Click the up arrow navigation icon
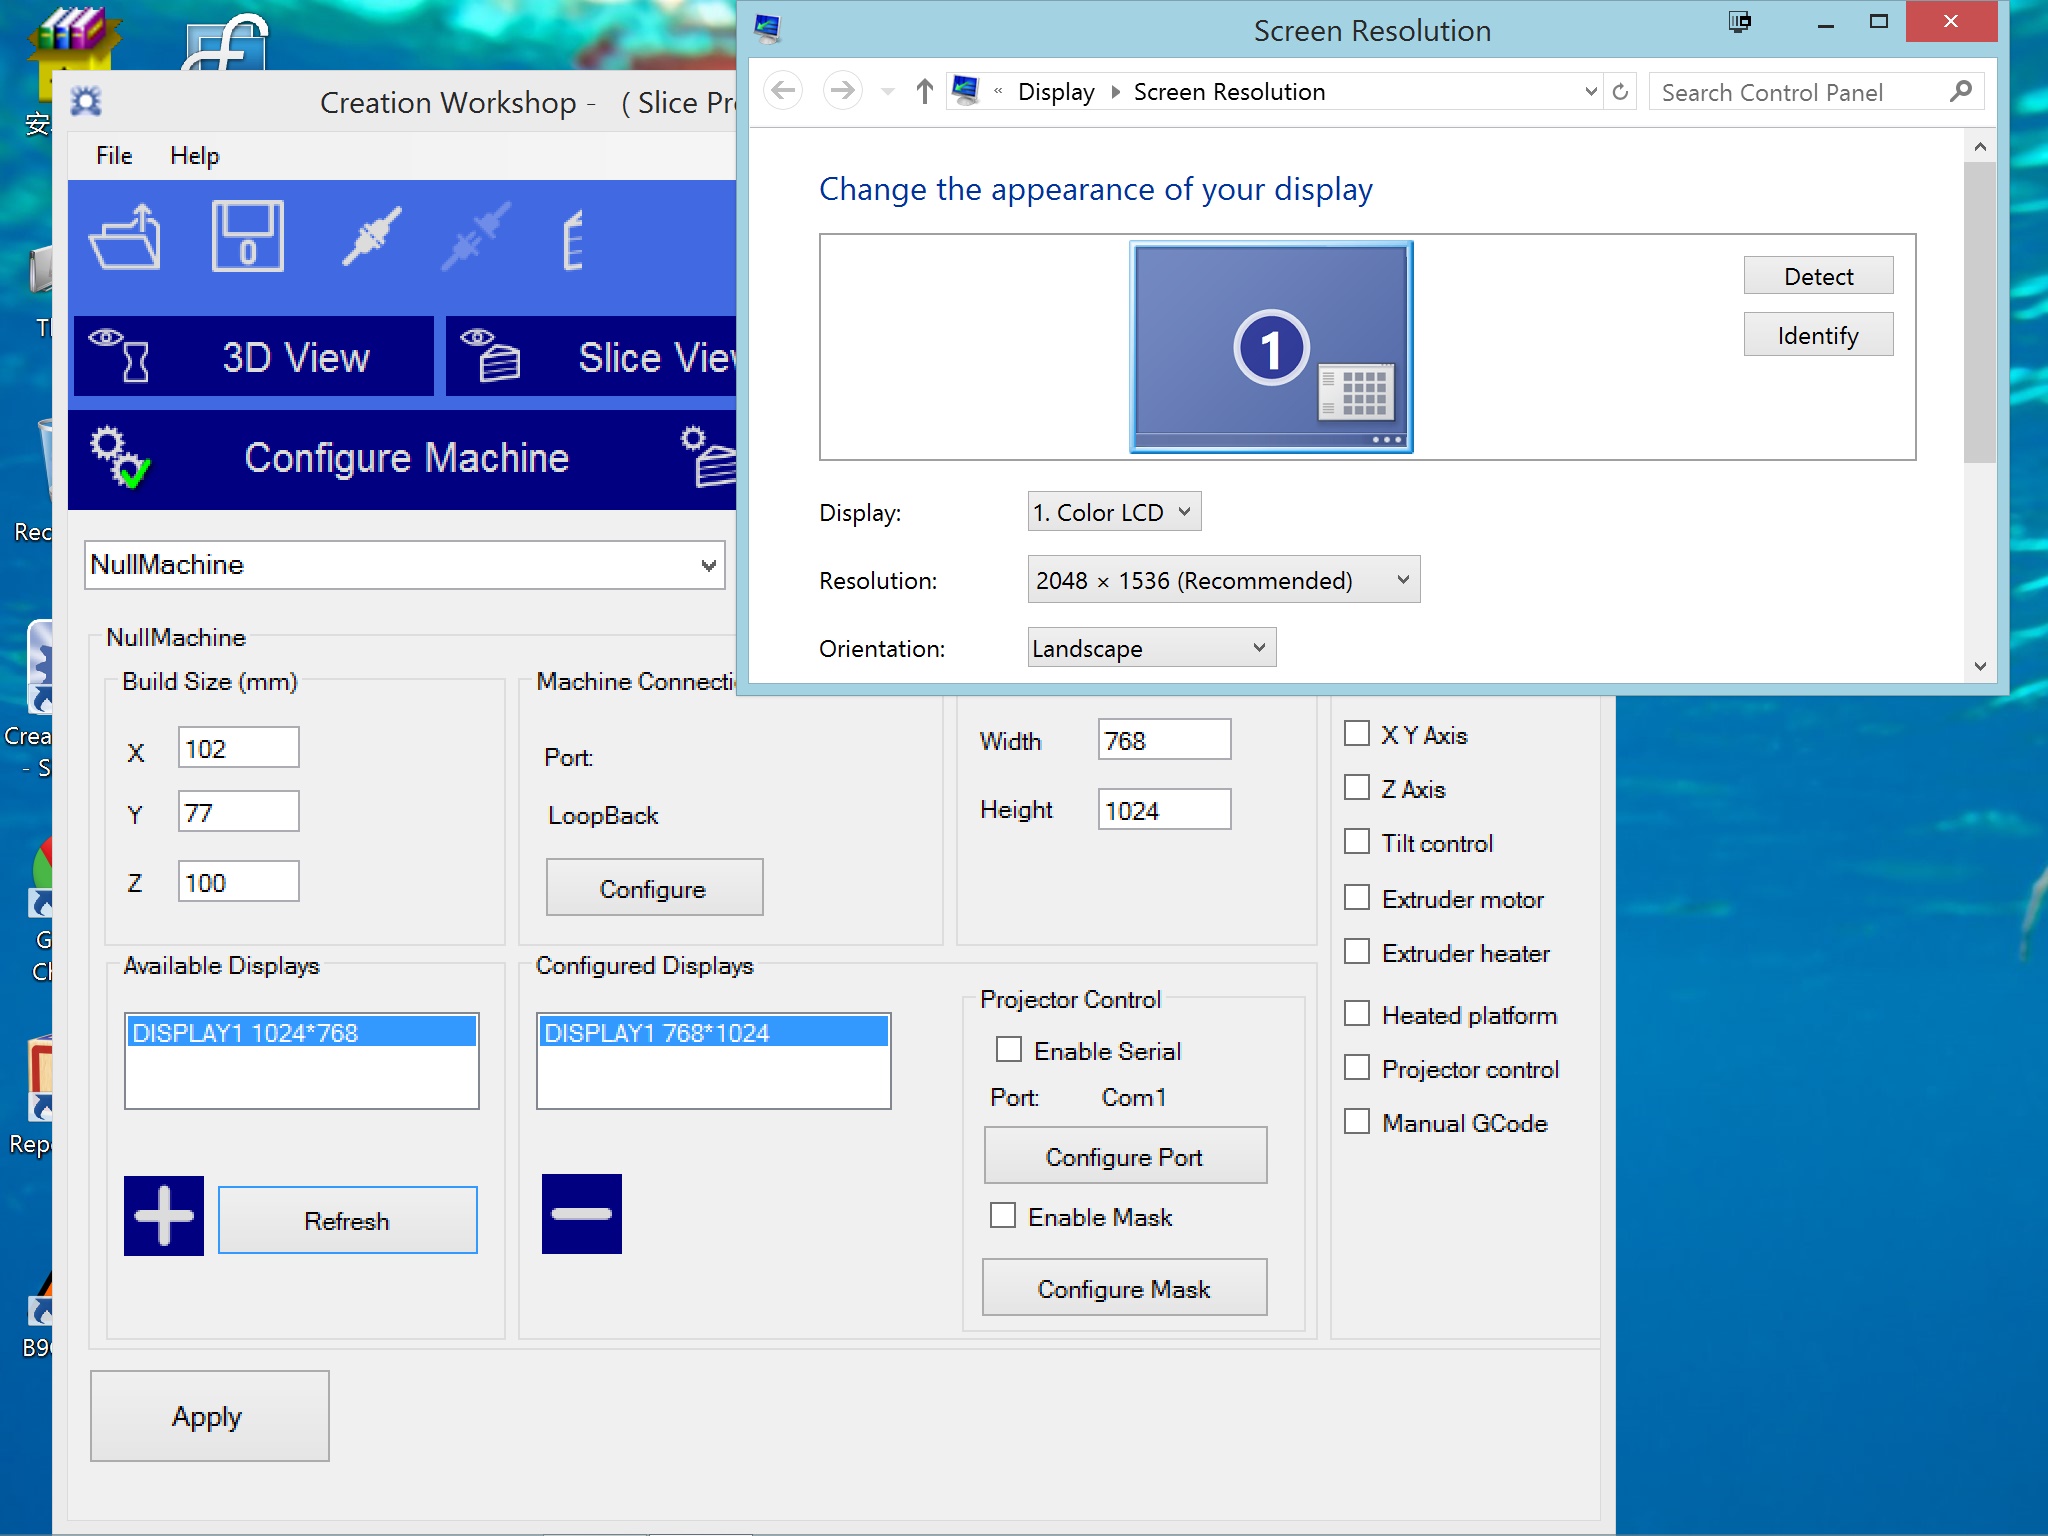2048x1536 pixels. coord(924,92)
